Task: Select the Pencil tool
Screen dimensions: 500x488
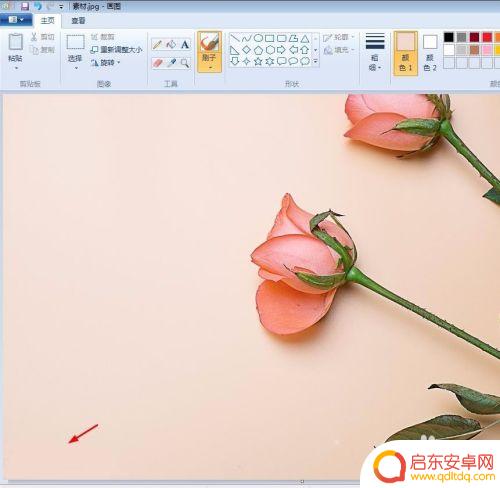Action: (x=157, y=45)
